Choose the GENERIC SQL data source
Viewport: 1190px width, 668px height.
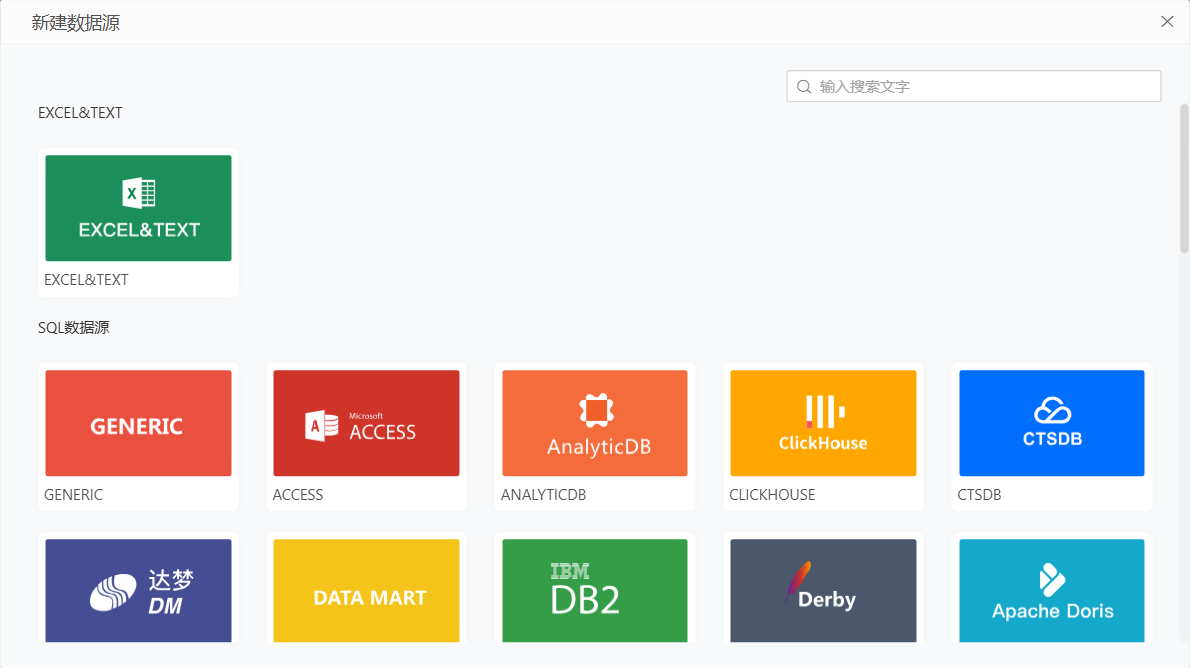tap(138, 423)
